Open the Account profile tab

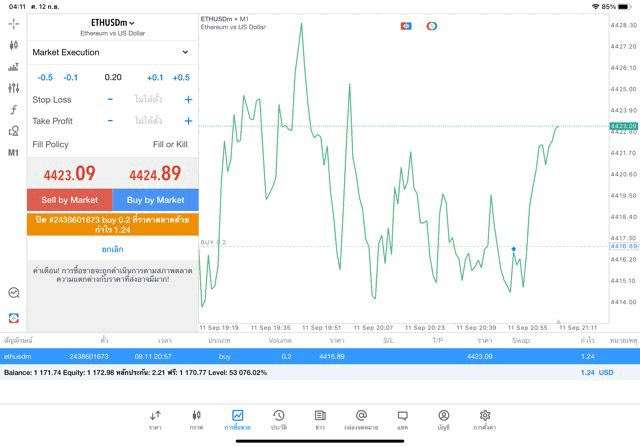pos(443,419)
